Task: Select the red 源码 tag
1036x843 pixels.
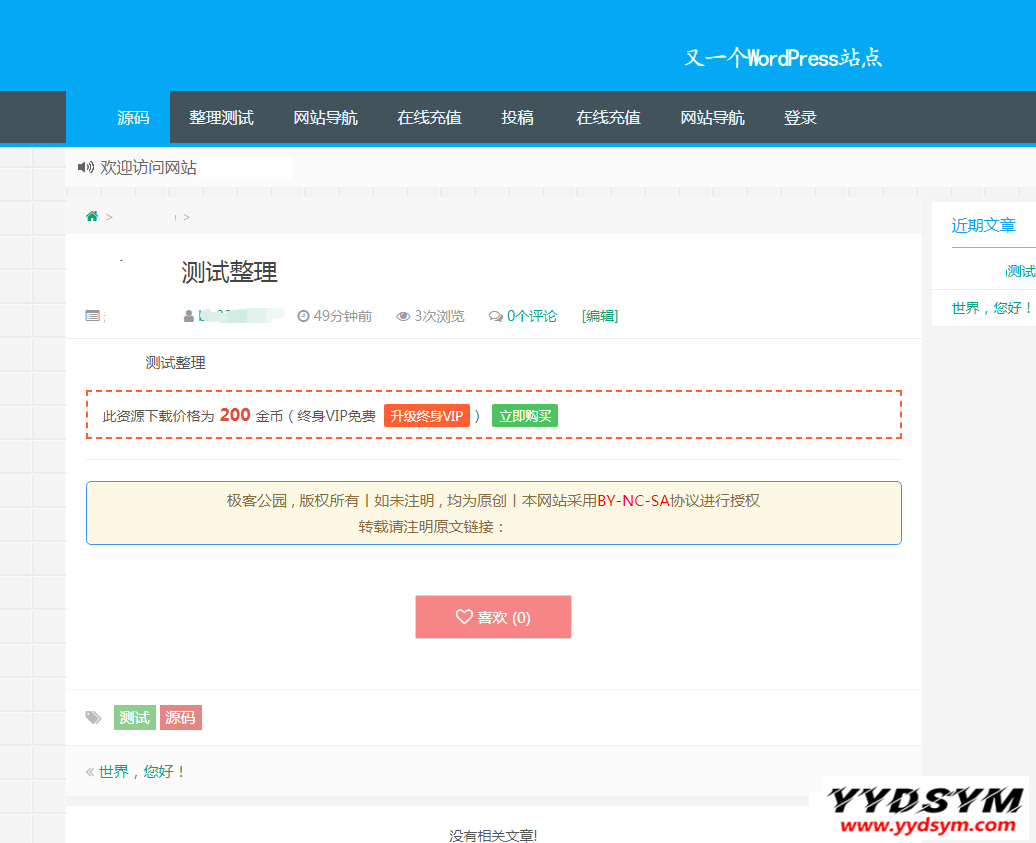Action: pos(181,717)
